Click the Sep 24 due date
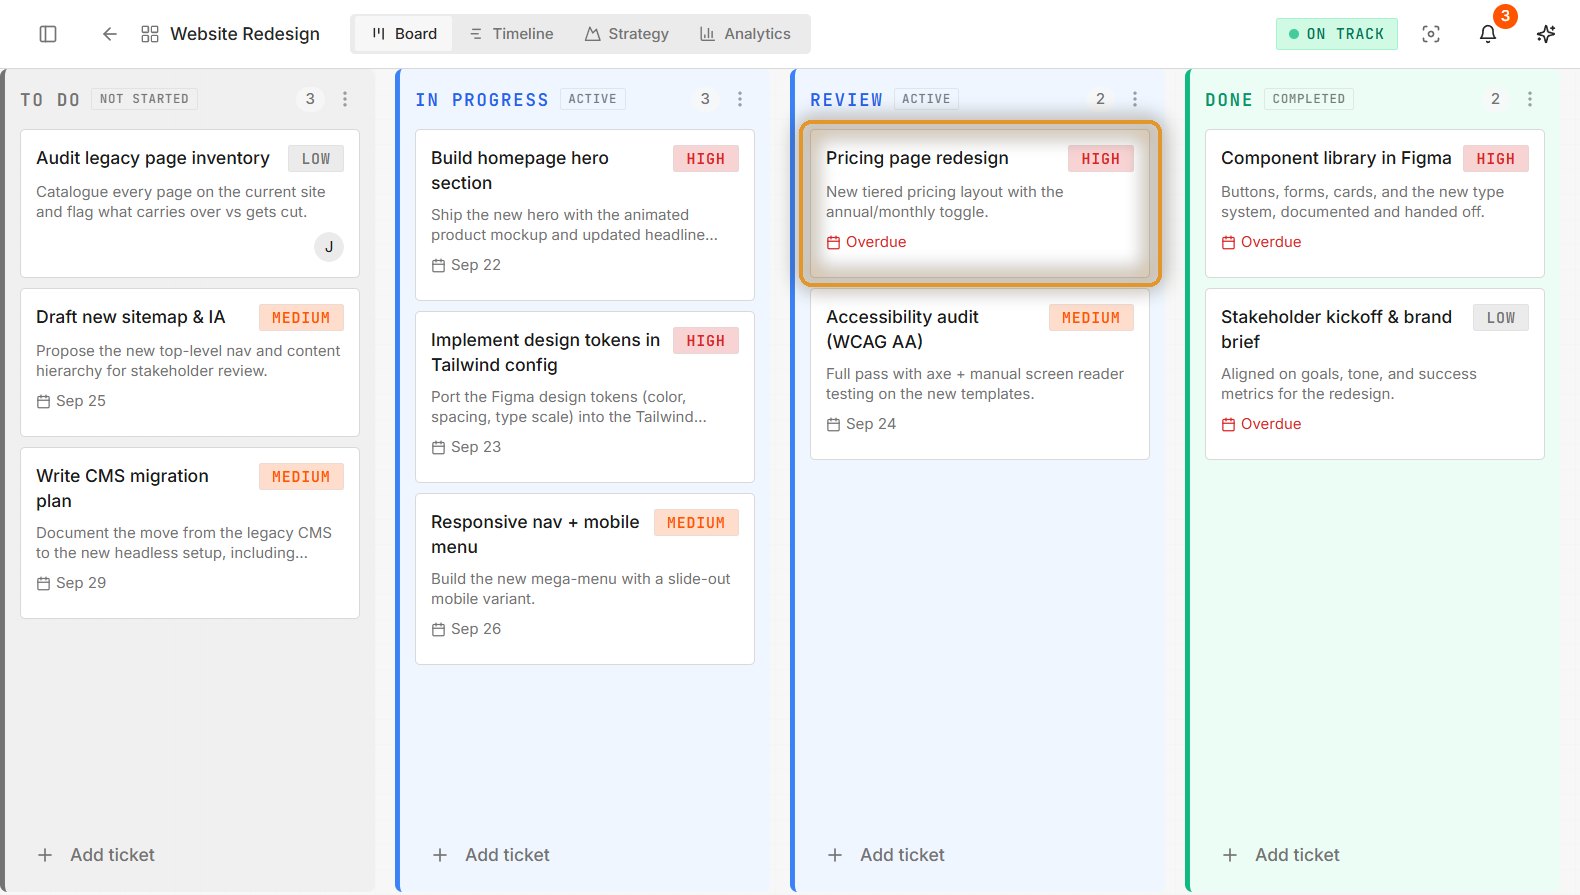 (x=861, y=424)
